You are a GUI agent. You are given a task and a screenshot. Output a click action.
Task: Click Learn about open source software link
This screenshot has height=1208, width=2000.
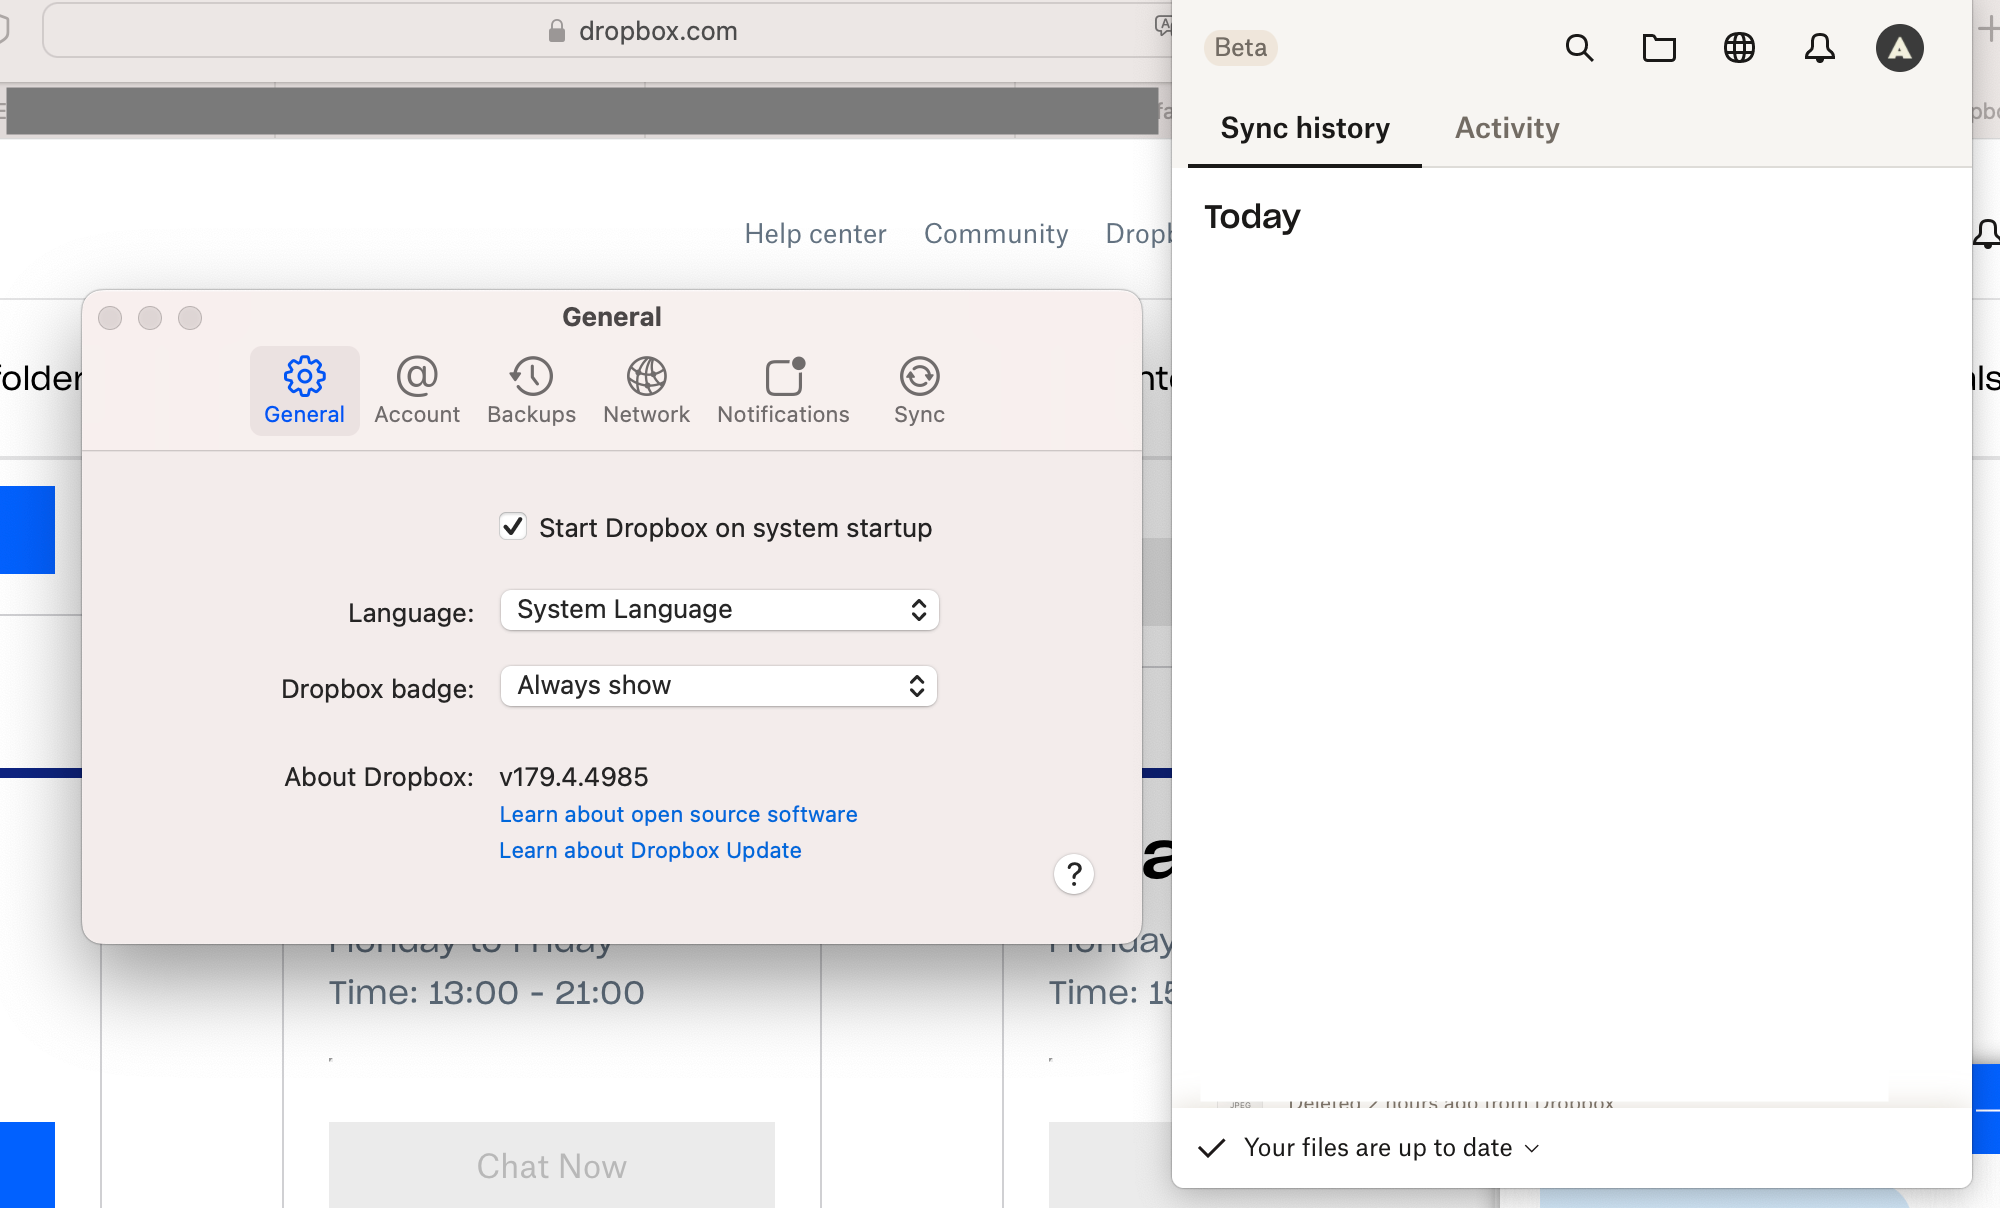678,814
